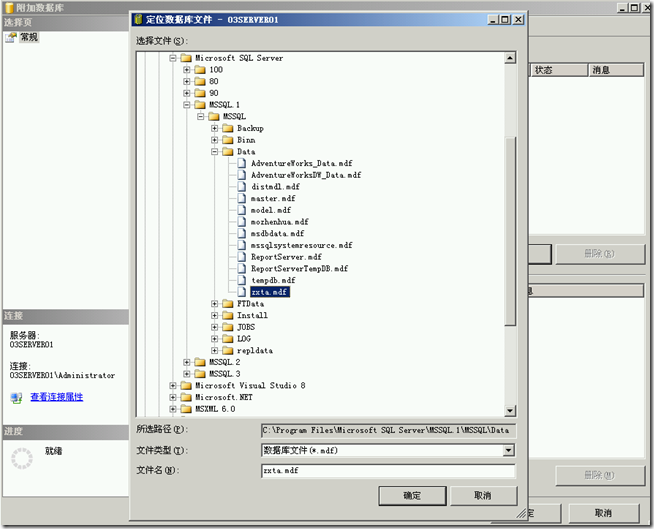Expand the 90 folder node

point(186,93)
